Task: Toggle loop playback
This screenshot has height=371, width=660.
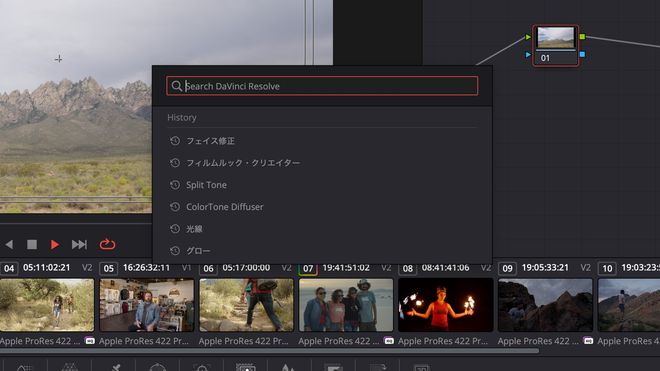Action: coord(107,244)
